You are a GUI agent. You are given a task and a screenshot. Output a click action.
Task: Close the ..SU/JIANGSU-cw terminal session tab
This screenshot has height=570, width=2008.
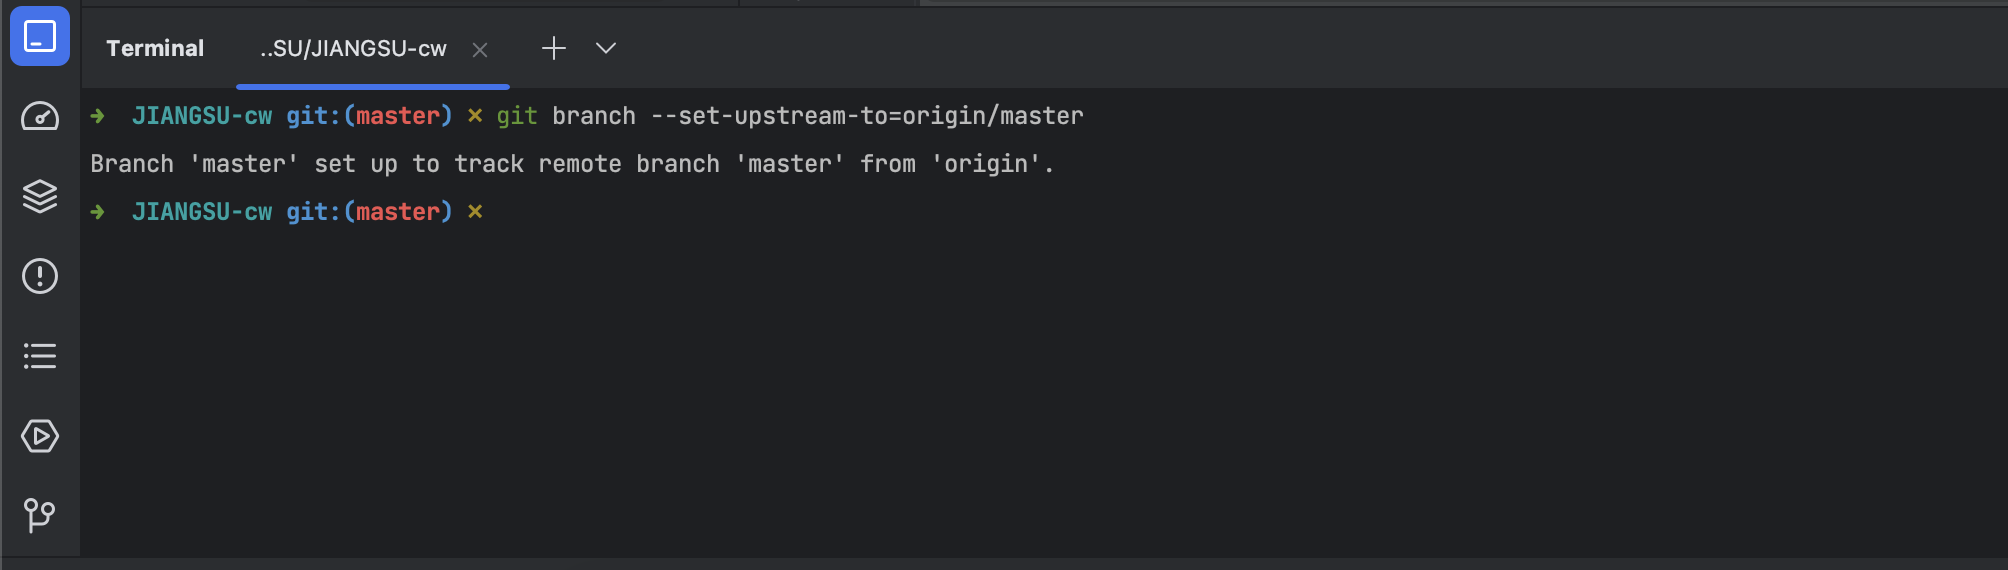pyautogui.click(x=480, y=50)
